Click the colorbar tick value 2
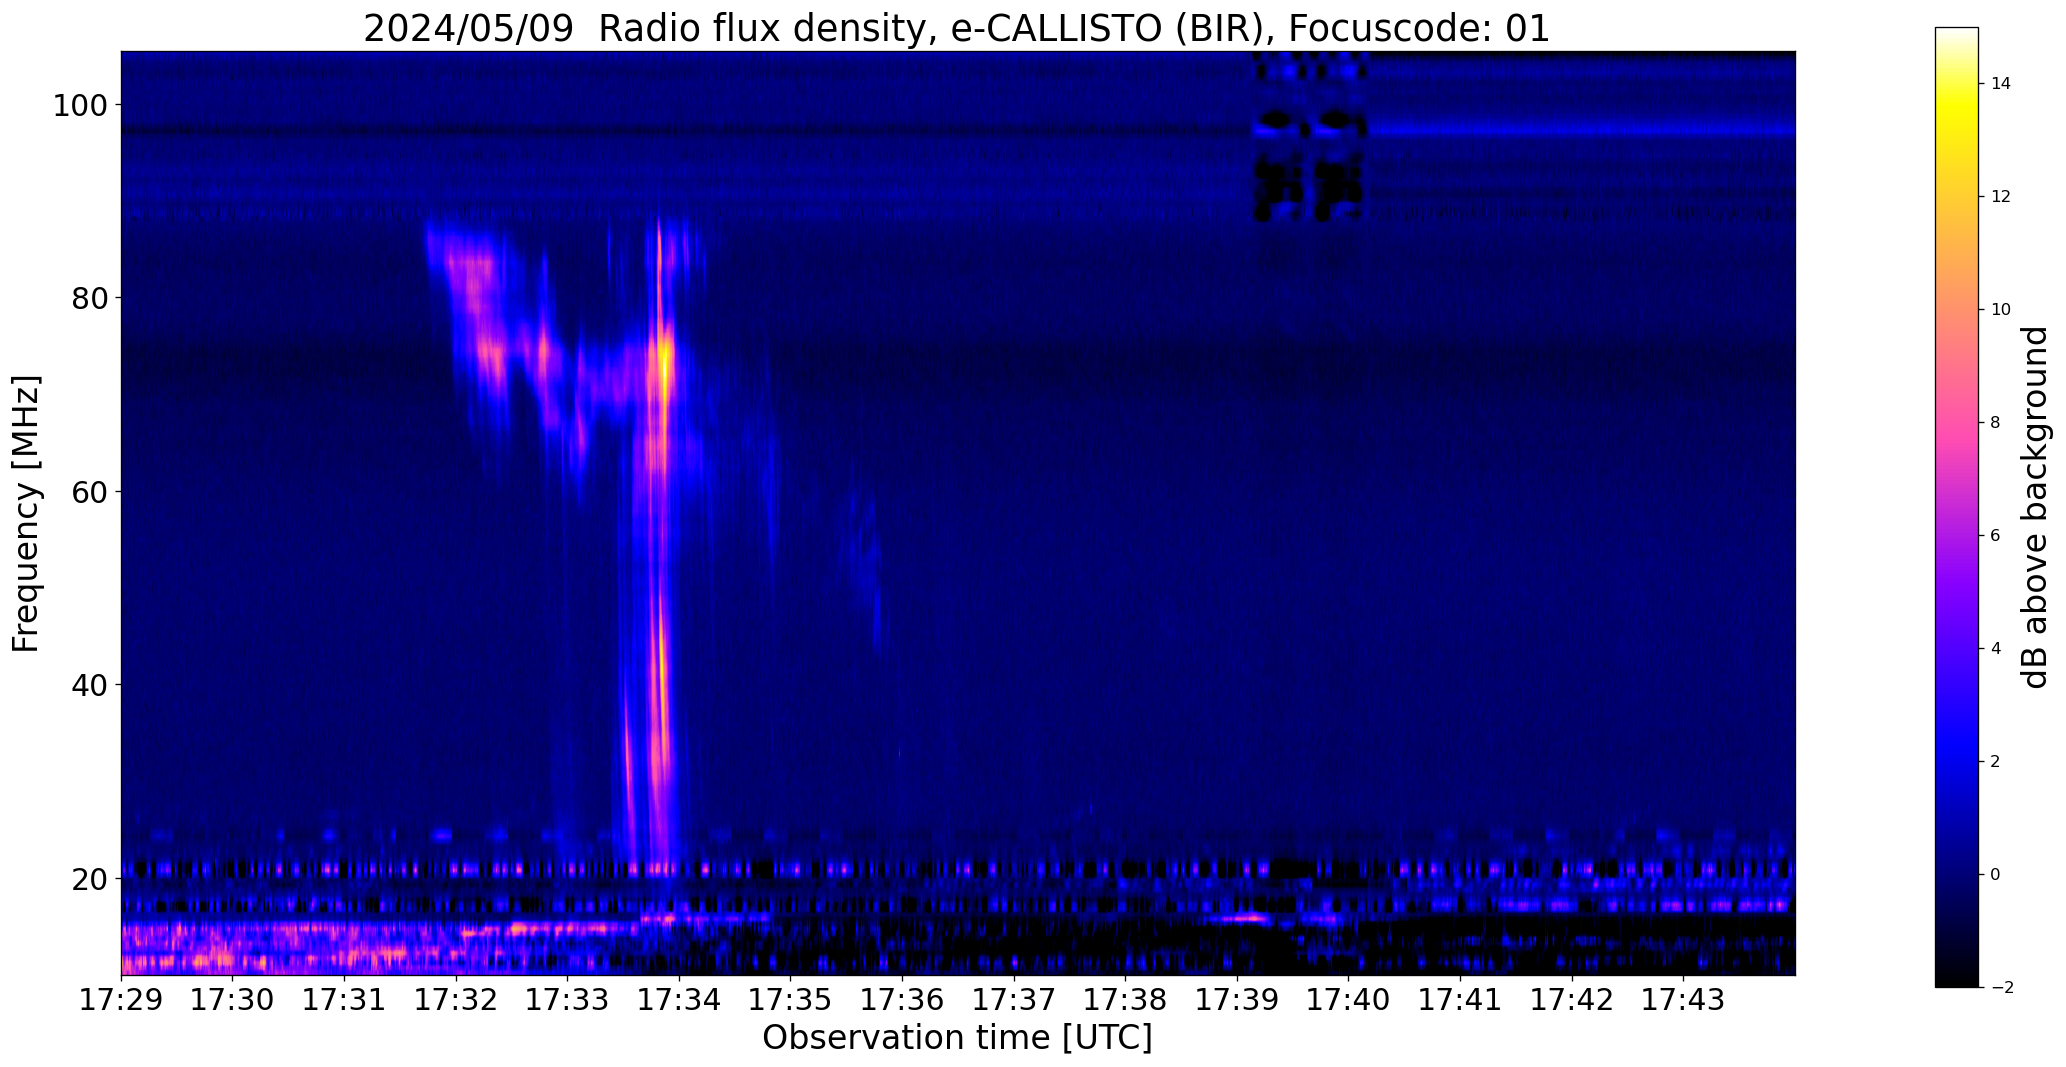This screenshot has height=1067, width=2066. tap(1996, 762)
